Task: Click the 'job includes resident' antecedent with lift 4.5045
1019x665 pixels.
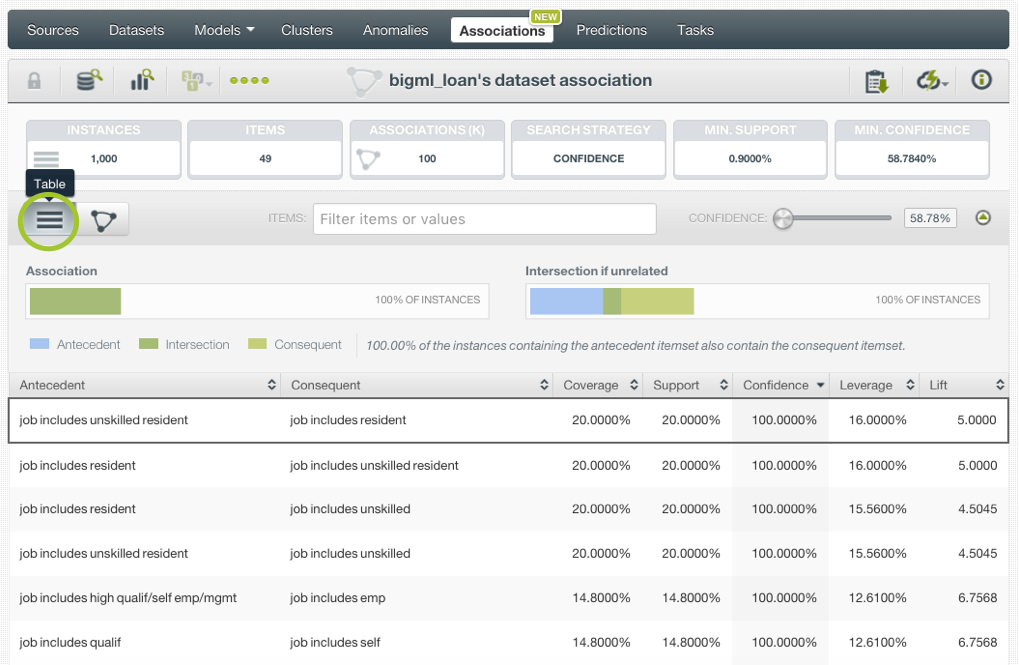Action: tap(77, 509)
